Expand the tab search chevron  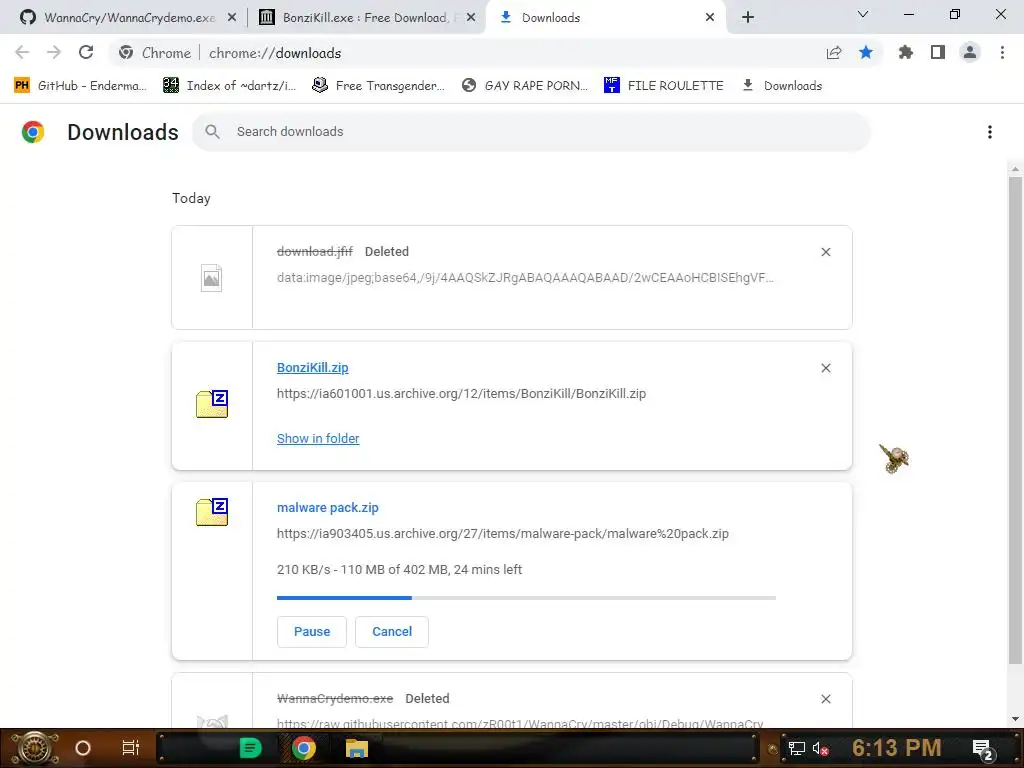862,14
